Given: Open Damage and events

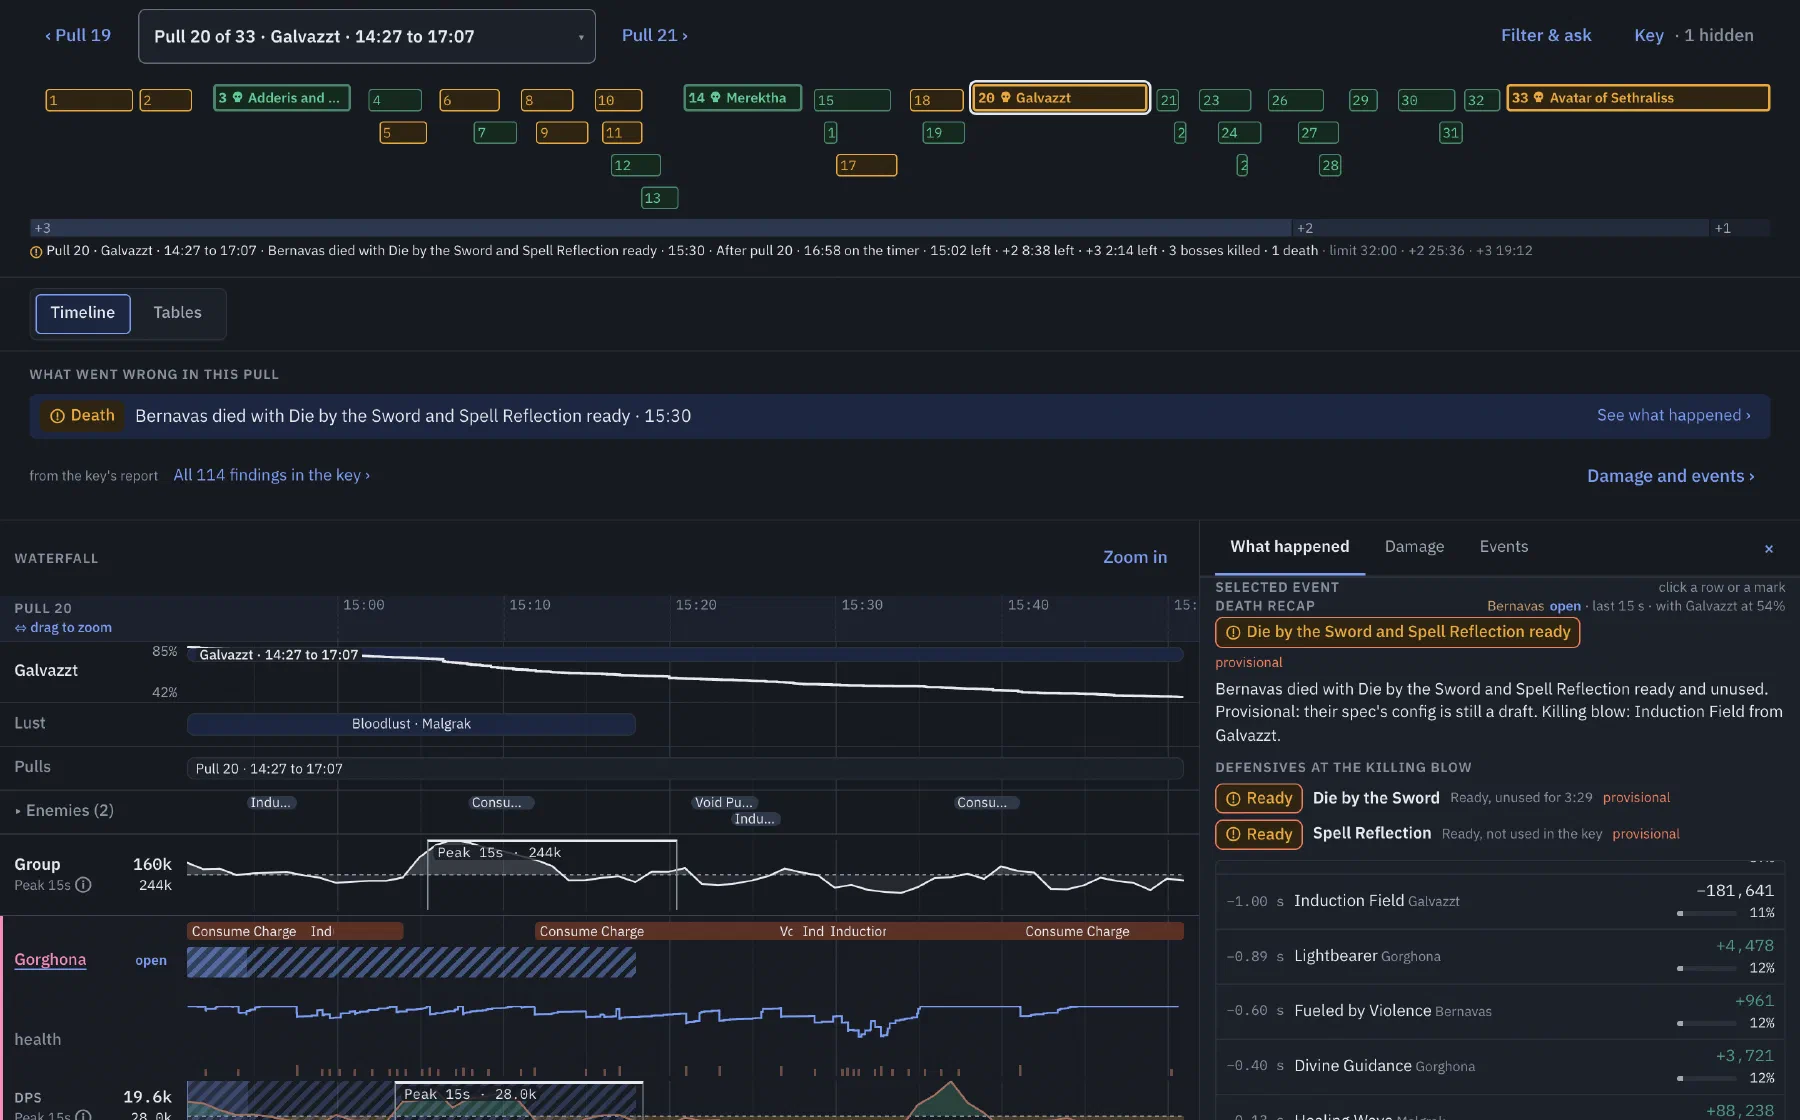Looking at the screenshot, I should [1671, 476].
